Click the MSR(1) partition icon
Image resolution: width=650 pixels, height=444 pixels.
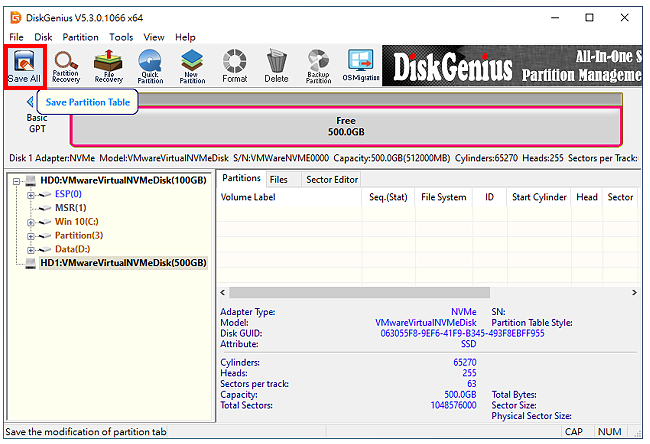(45, 208)
